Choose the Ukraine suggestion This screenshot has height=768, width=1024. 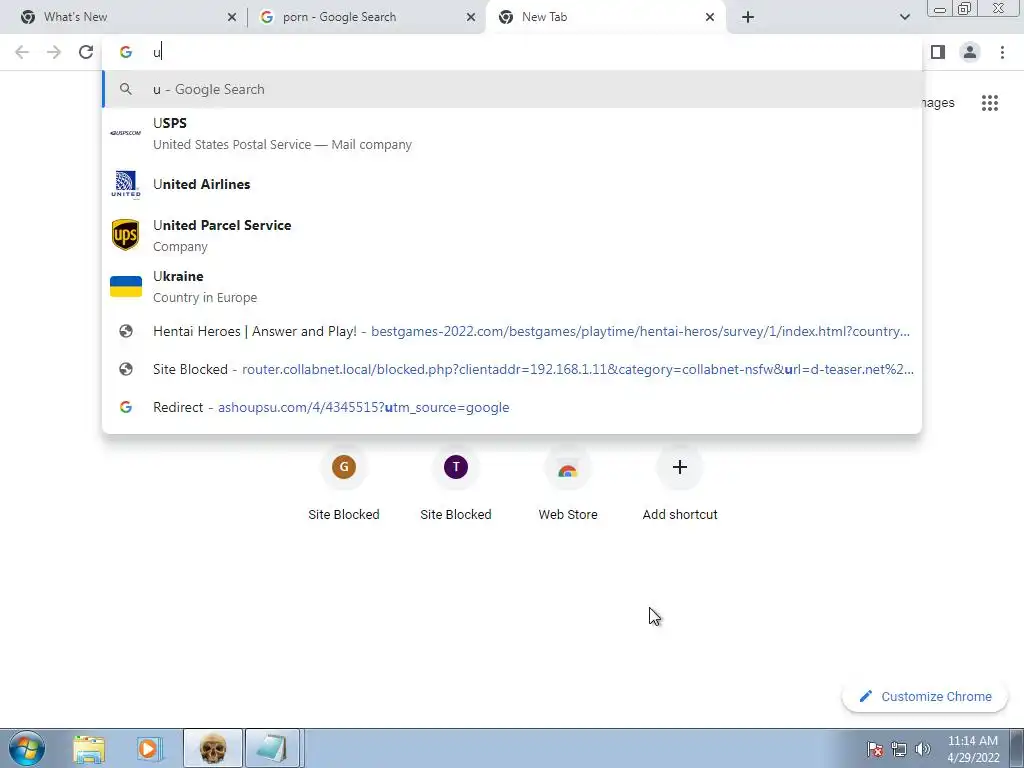[512, 286]
